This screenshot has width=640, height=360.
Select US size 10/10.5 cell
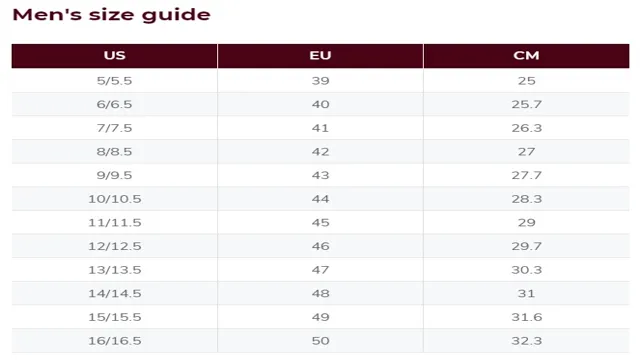coord(114,199)
